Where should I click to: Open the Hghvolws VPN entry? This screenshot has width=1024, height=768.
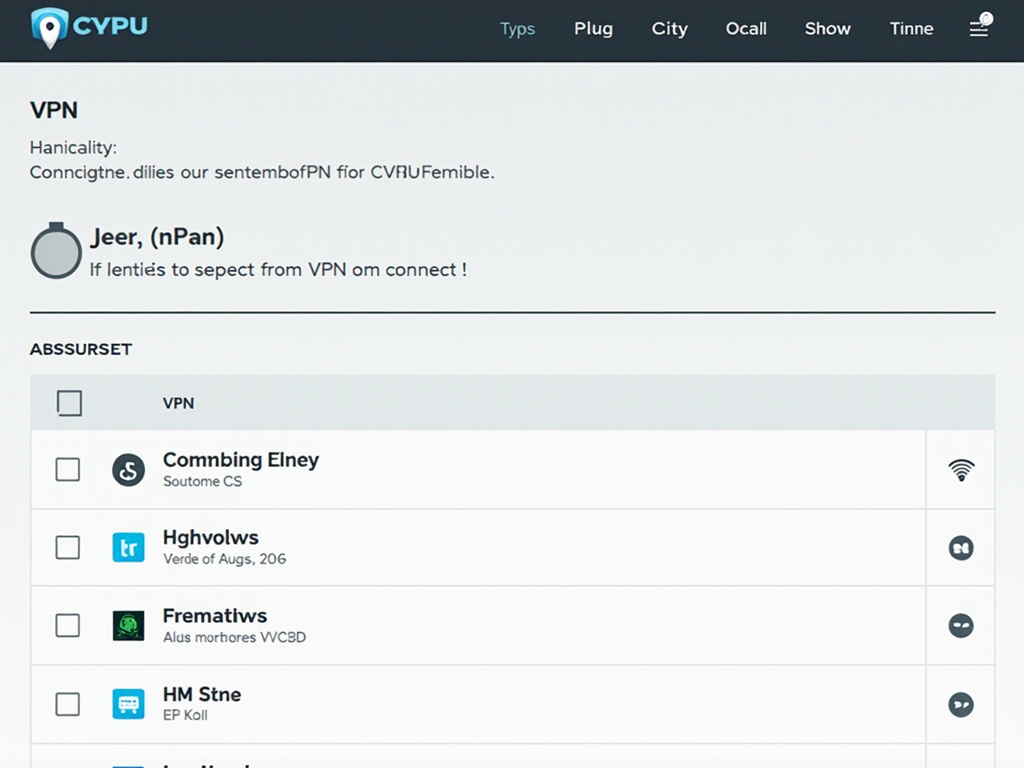click(211, 537)
